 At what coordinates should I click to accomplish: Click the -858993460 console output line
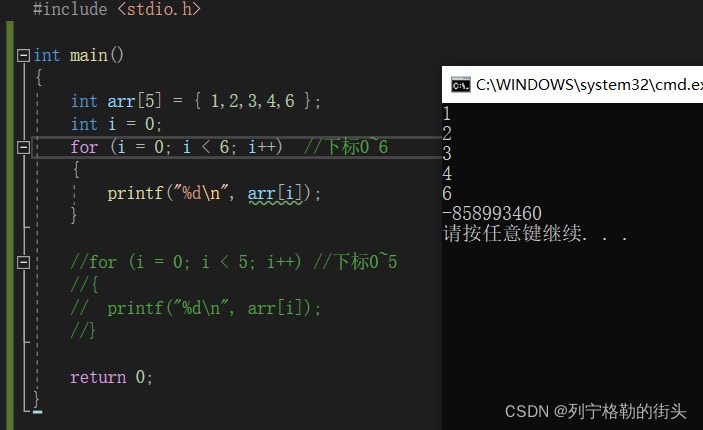click(x=492, y=213)
